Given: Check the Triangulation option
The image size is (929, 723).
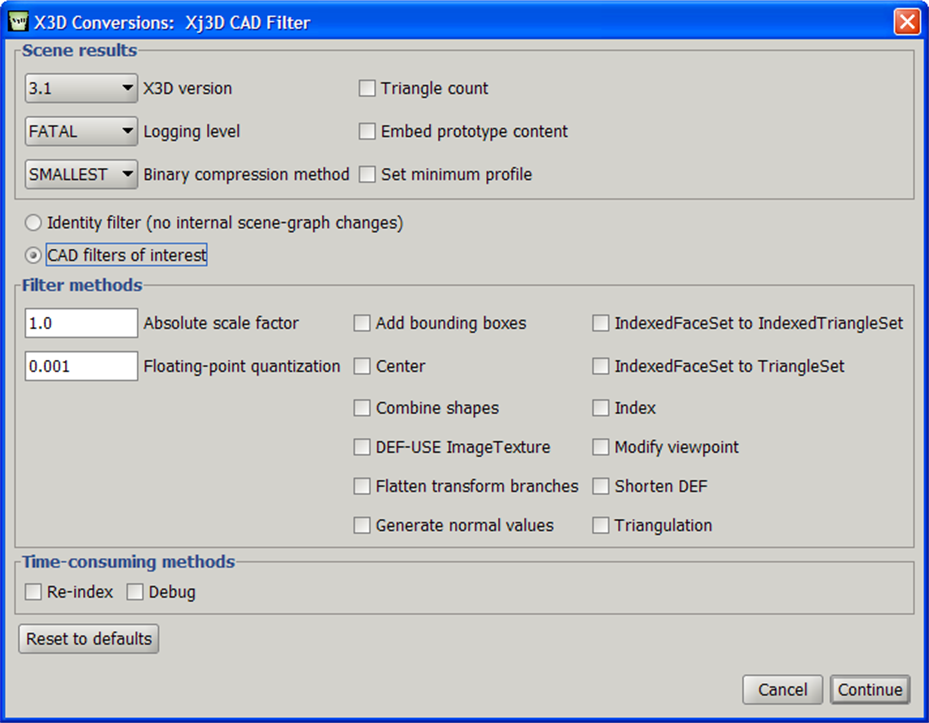Looking at the screenshot, I should [601, 525].
